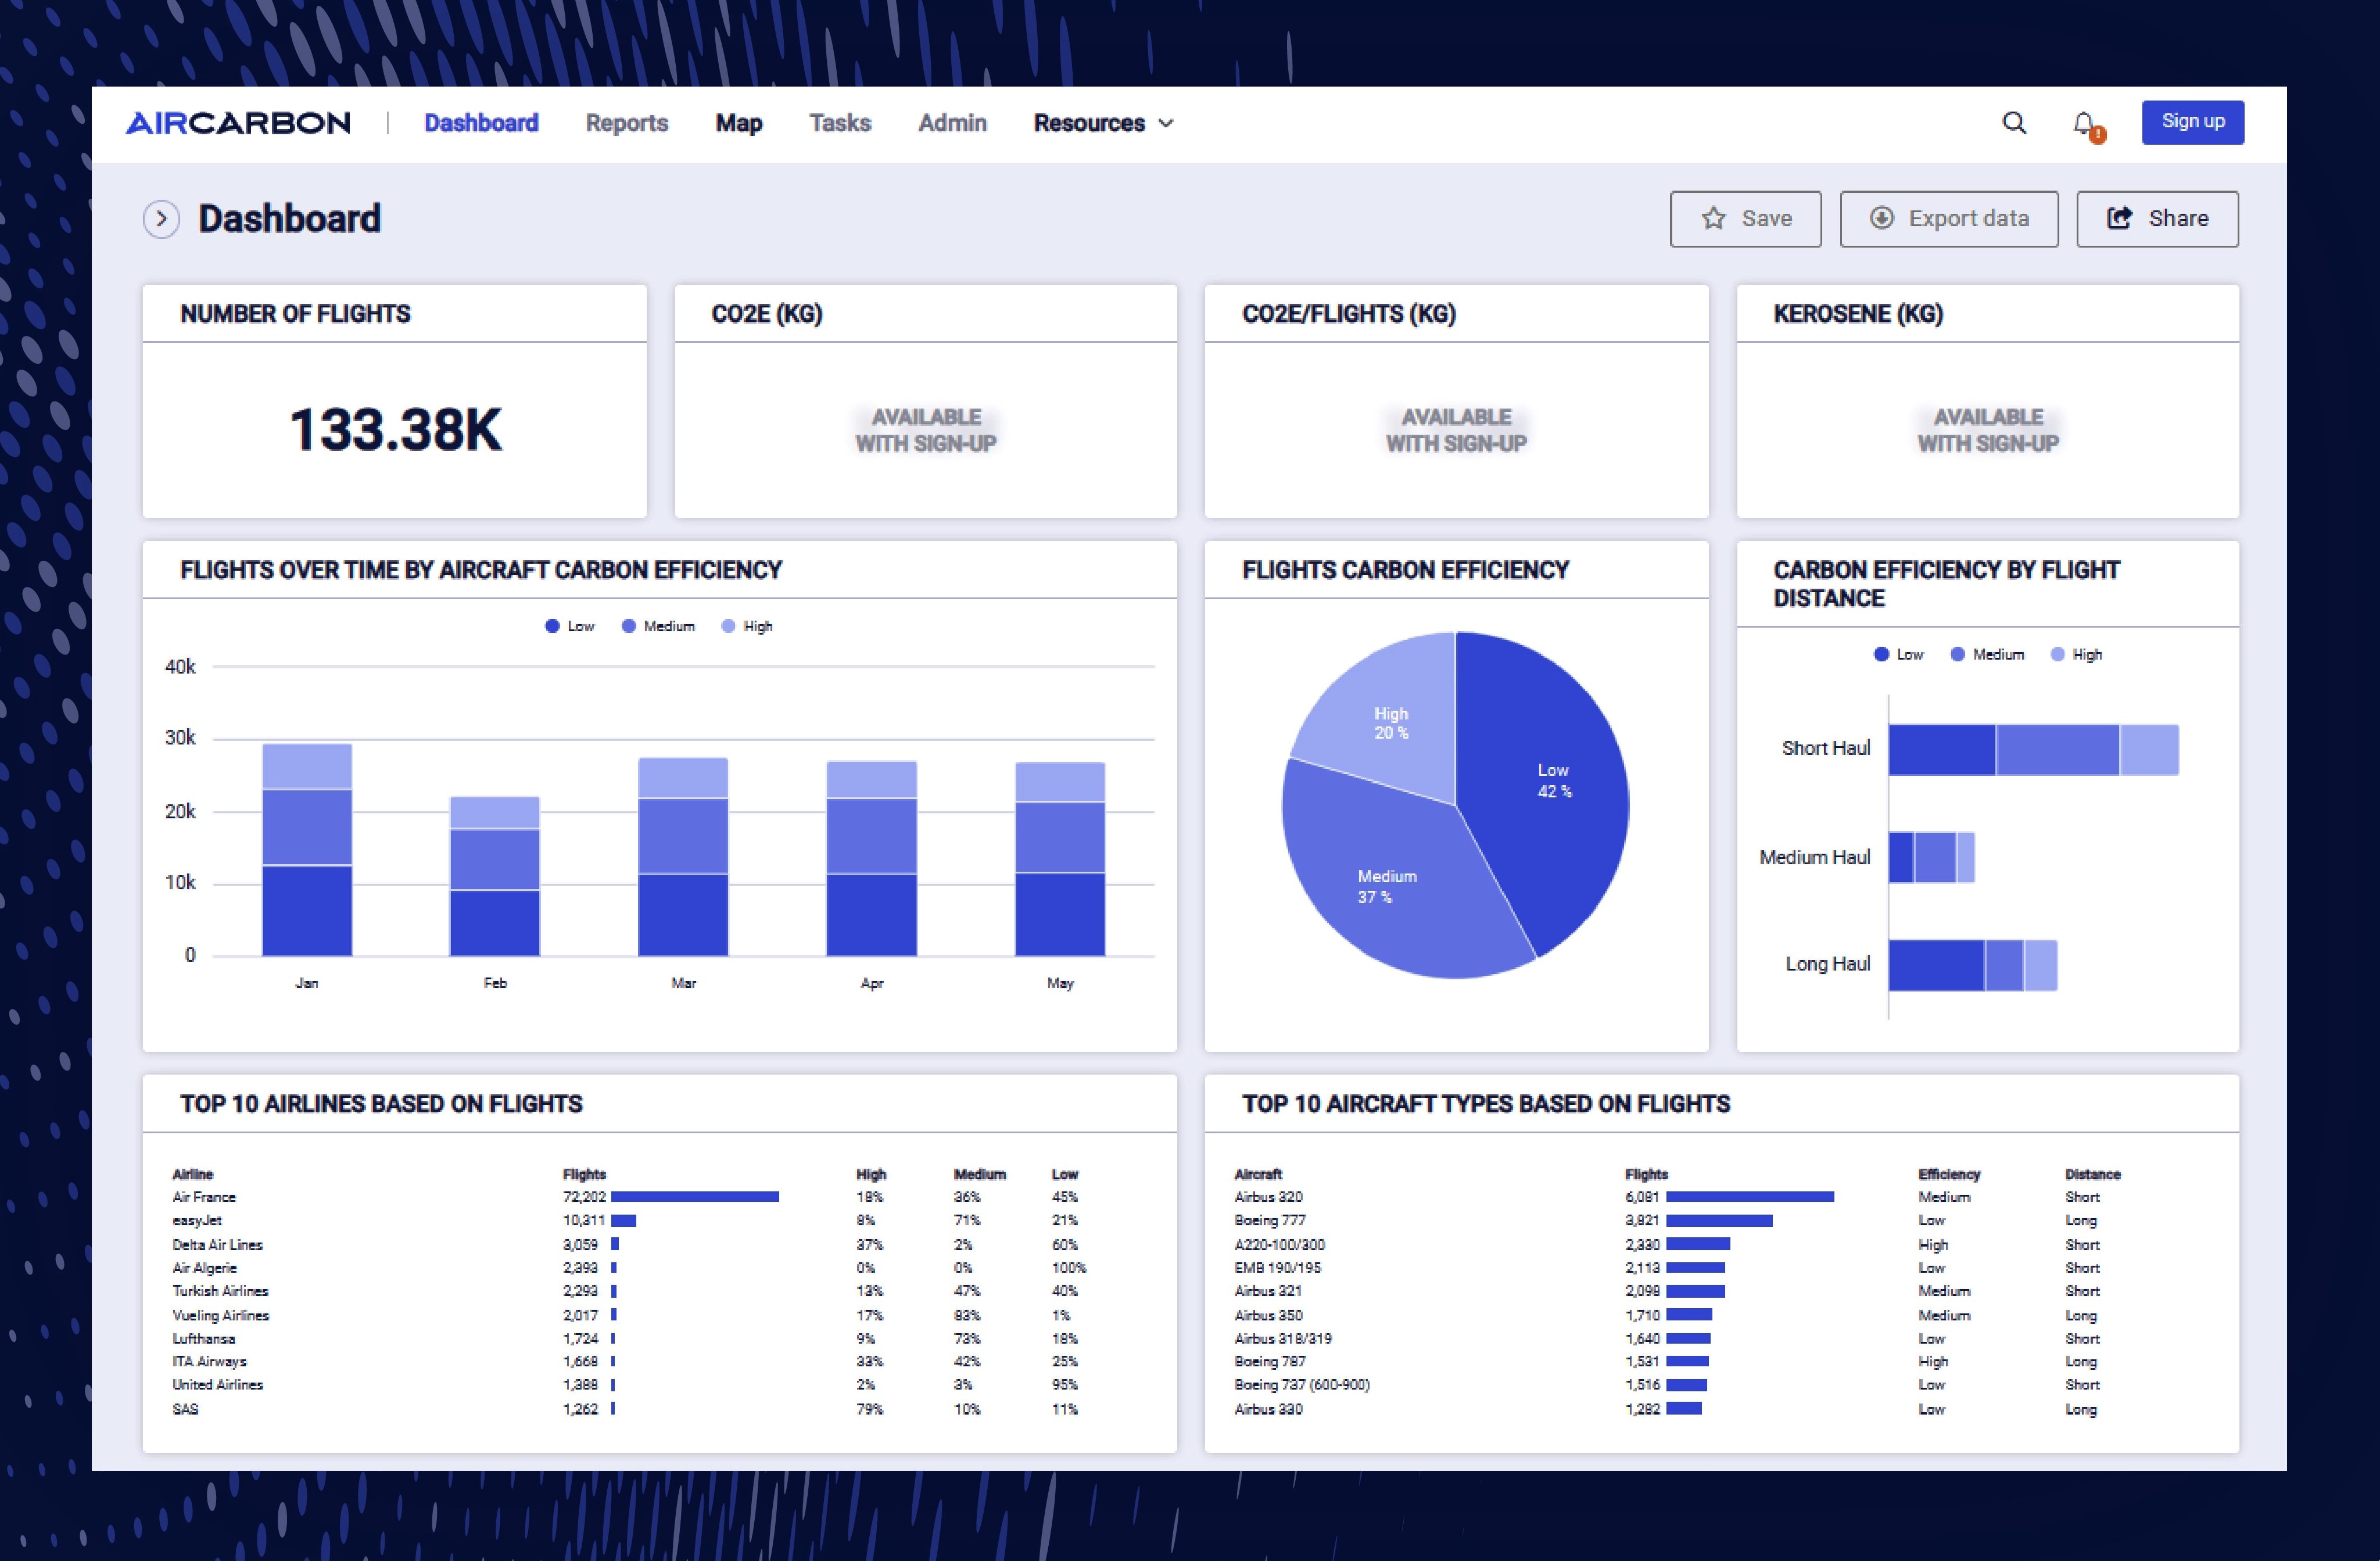Click the Mar stacked bar
The image size is (2380, 1561).
click(683, 857)
